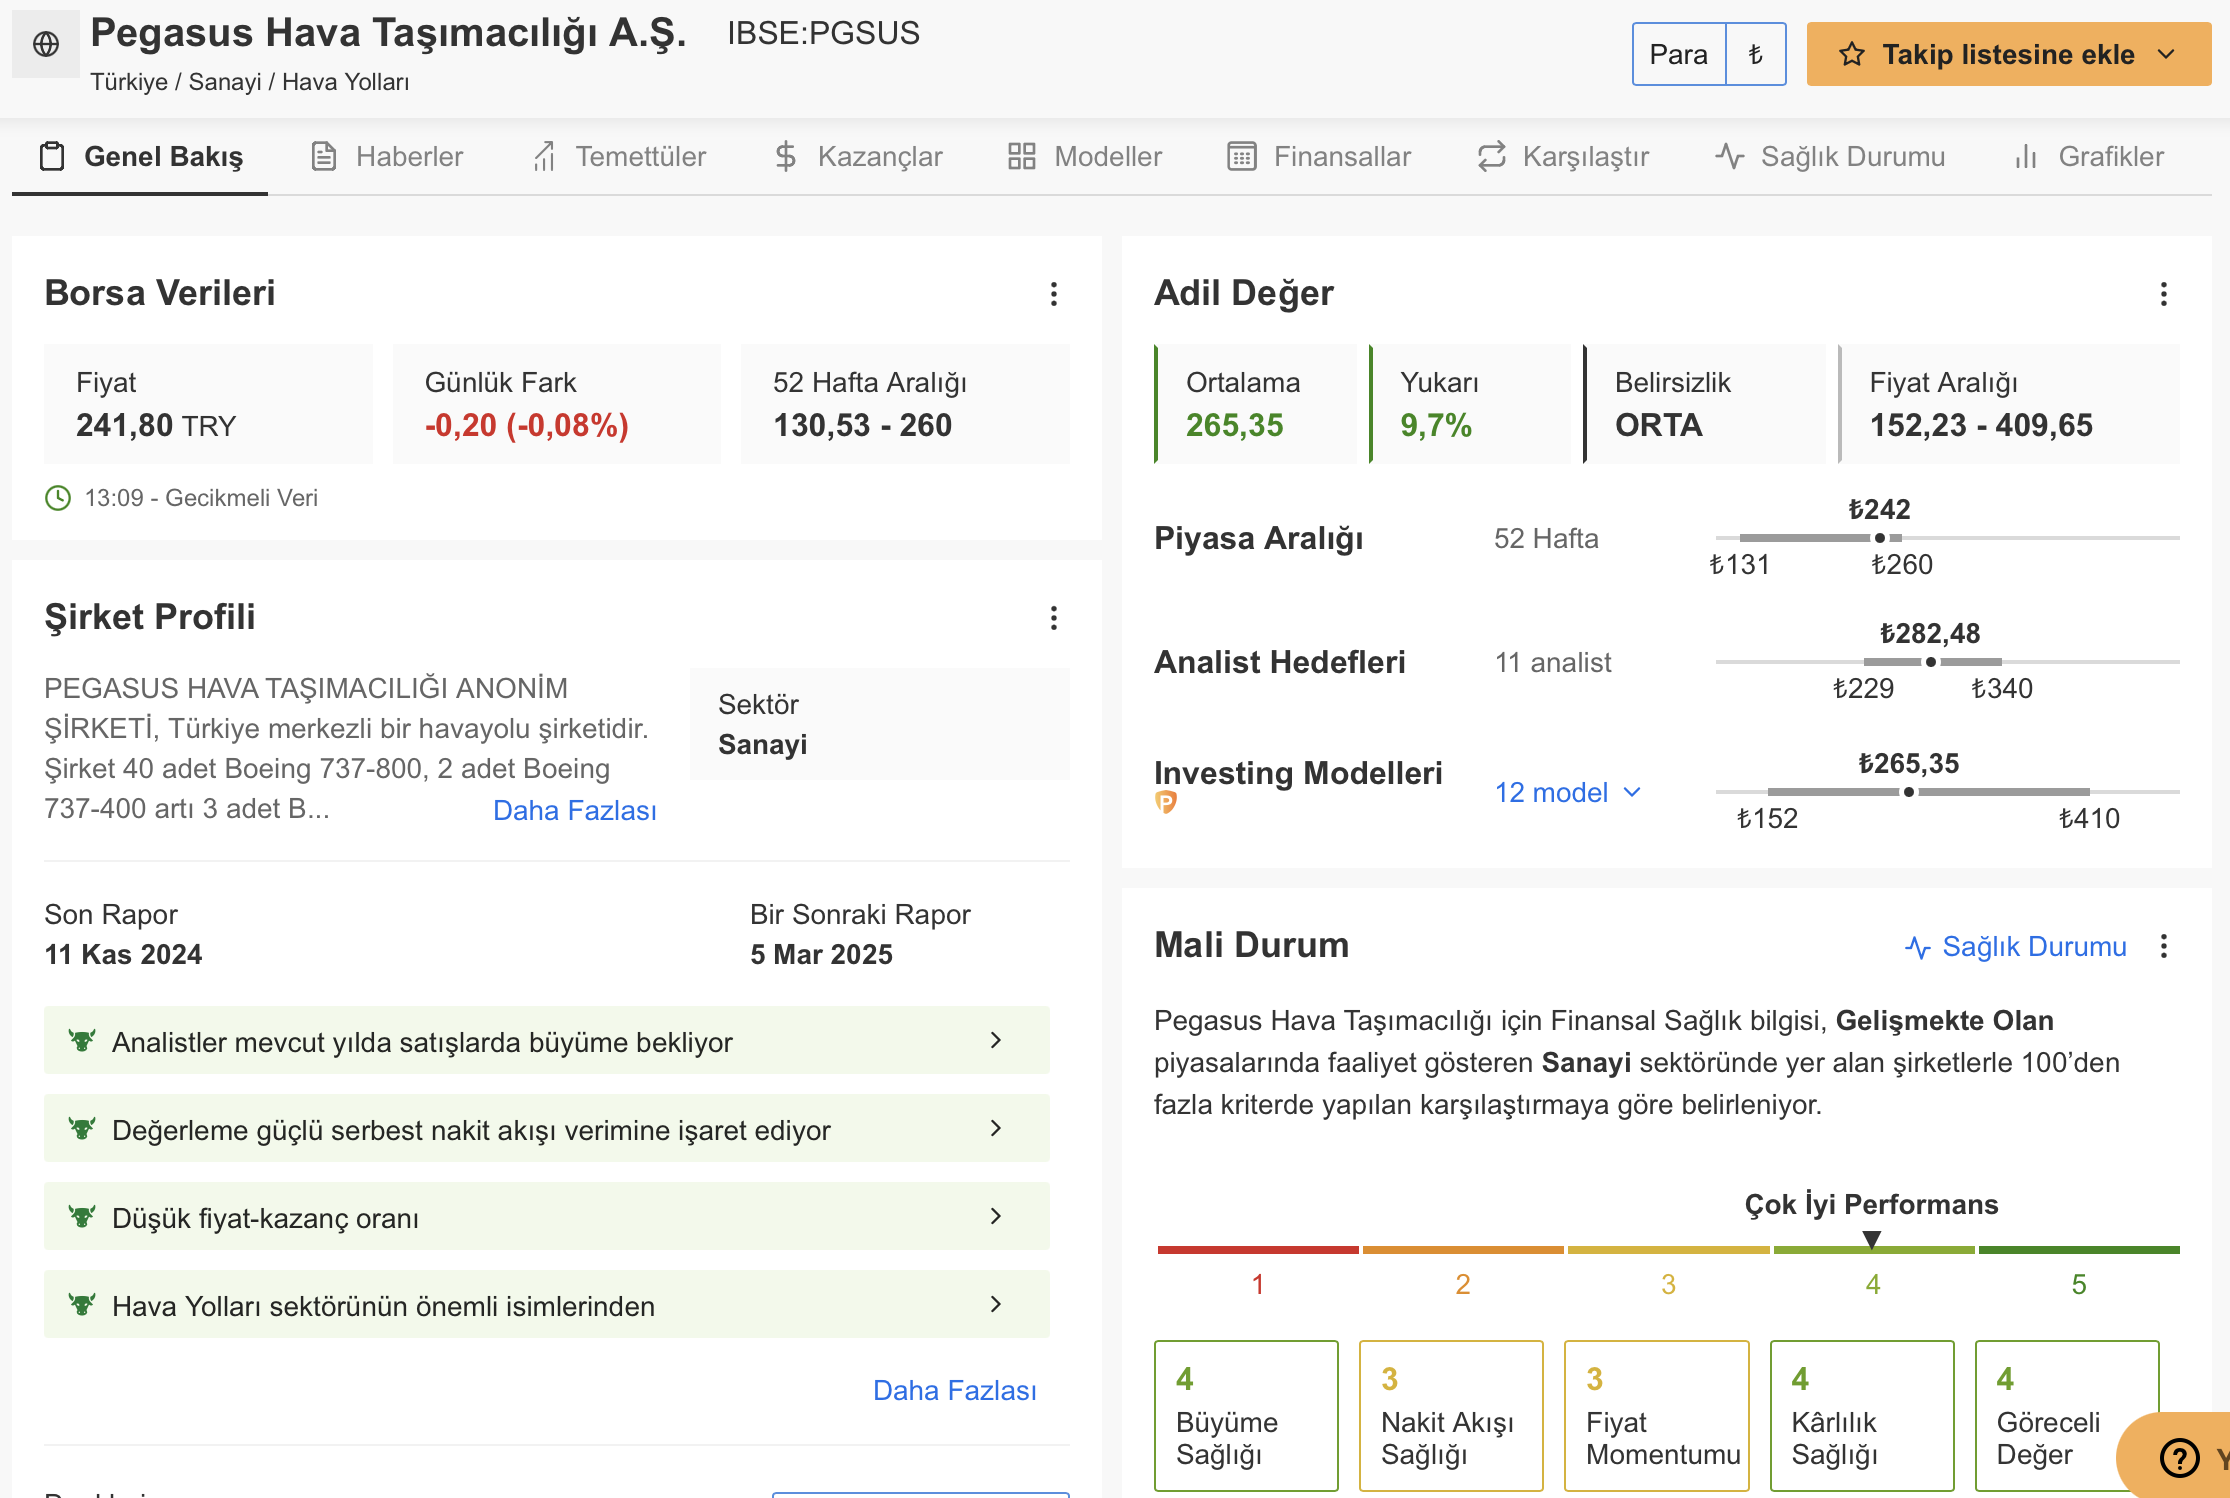Viewport: 2230px width, 1498px height.
Task: Switch currency to Turkish lira symbol
Action: pyautogui.click(x=1756, y=54)
